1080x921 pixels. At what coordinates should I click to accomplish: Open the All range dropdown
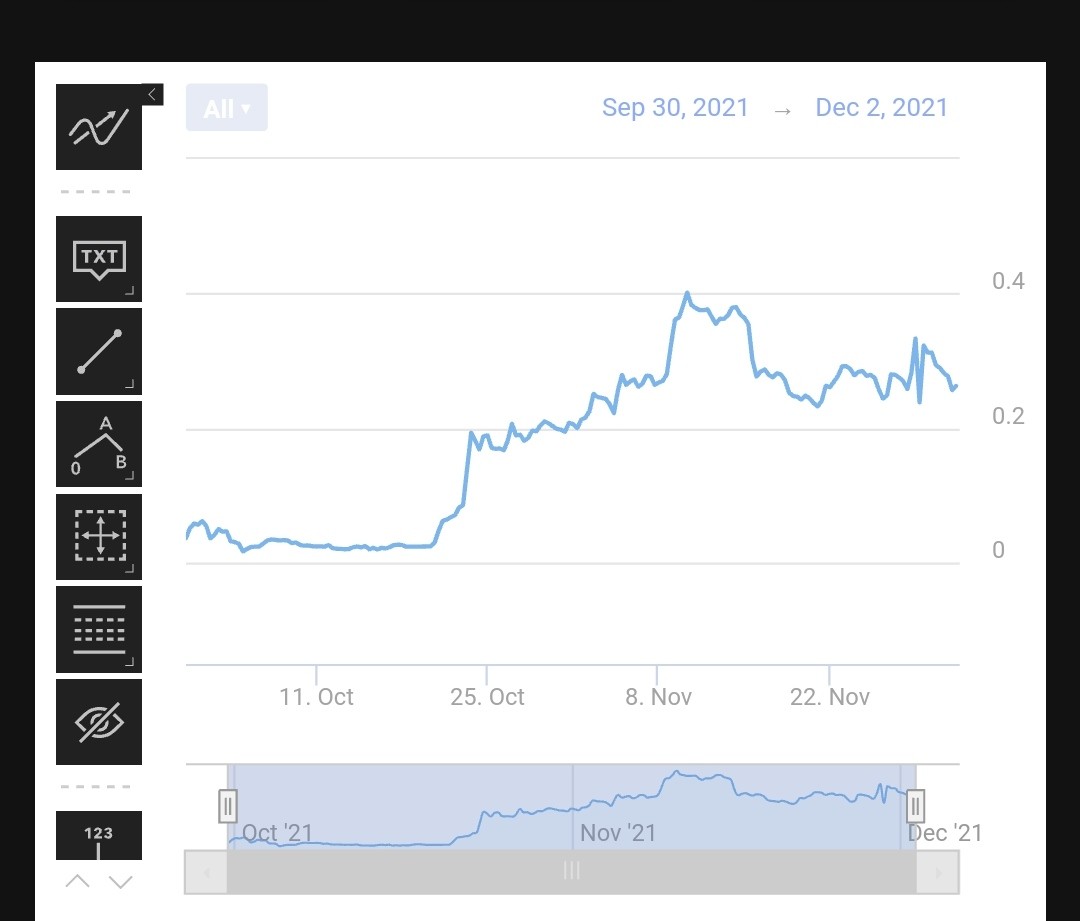227,107
